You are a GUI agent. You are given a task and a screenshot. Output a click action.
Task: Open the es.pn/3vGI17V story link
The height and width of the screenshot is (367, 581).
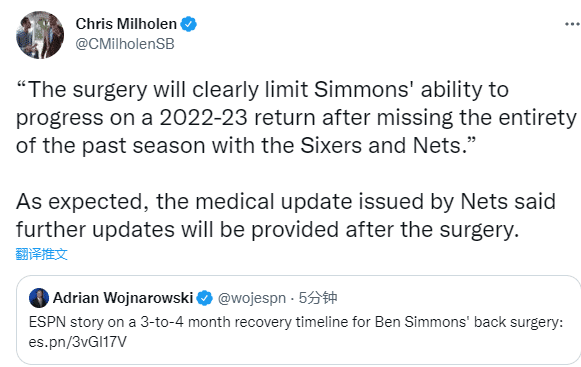click(78, 342)
